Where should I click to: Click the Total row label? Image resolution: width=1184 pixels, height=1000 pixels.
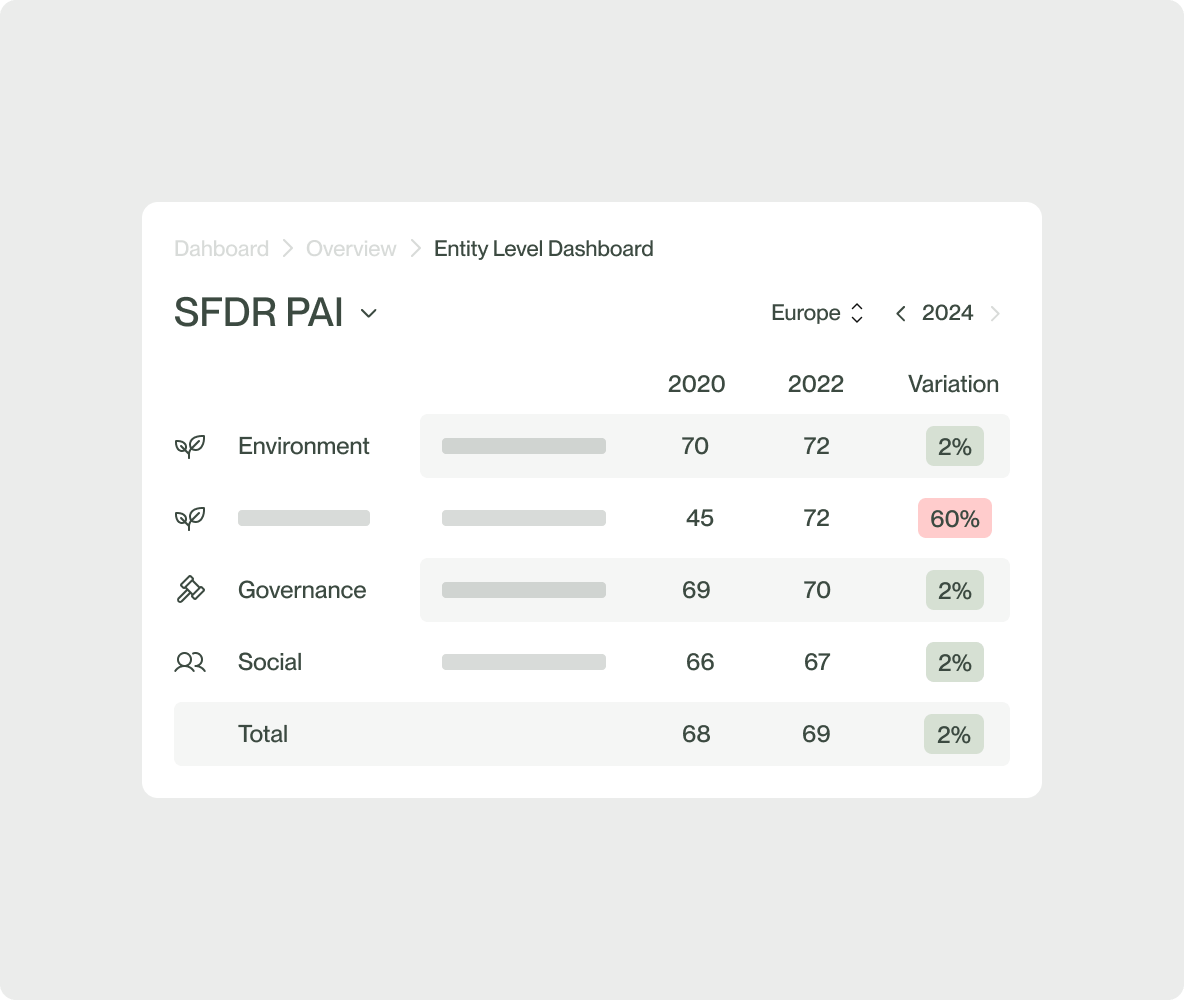(x=263, y=734)
